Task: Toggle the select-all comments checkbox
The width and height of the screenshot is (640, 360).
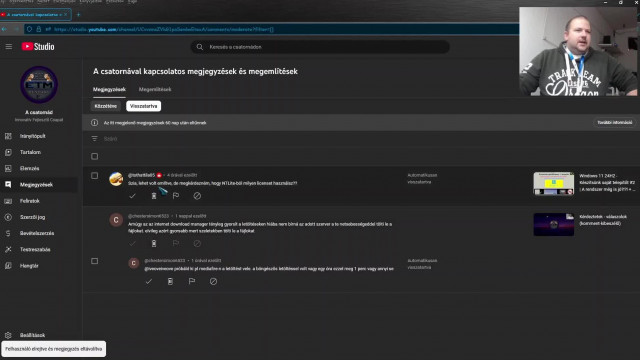Action: (94, 156)
